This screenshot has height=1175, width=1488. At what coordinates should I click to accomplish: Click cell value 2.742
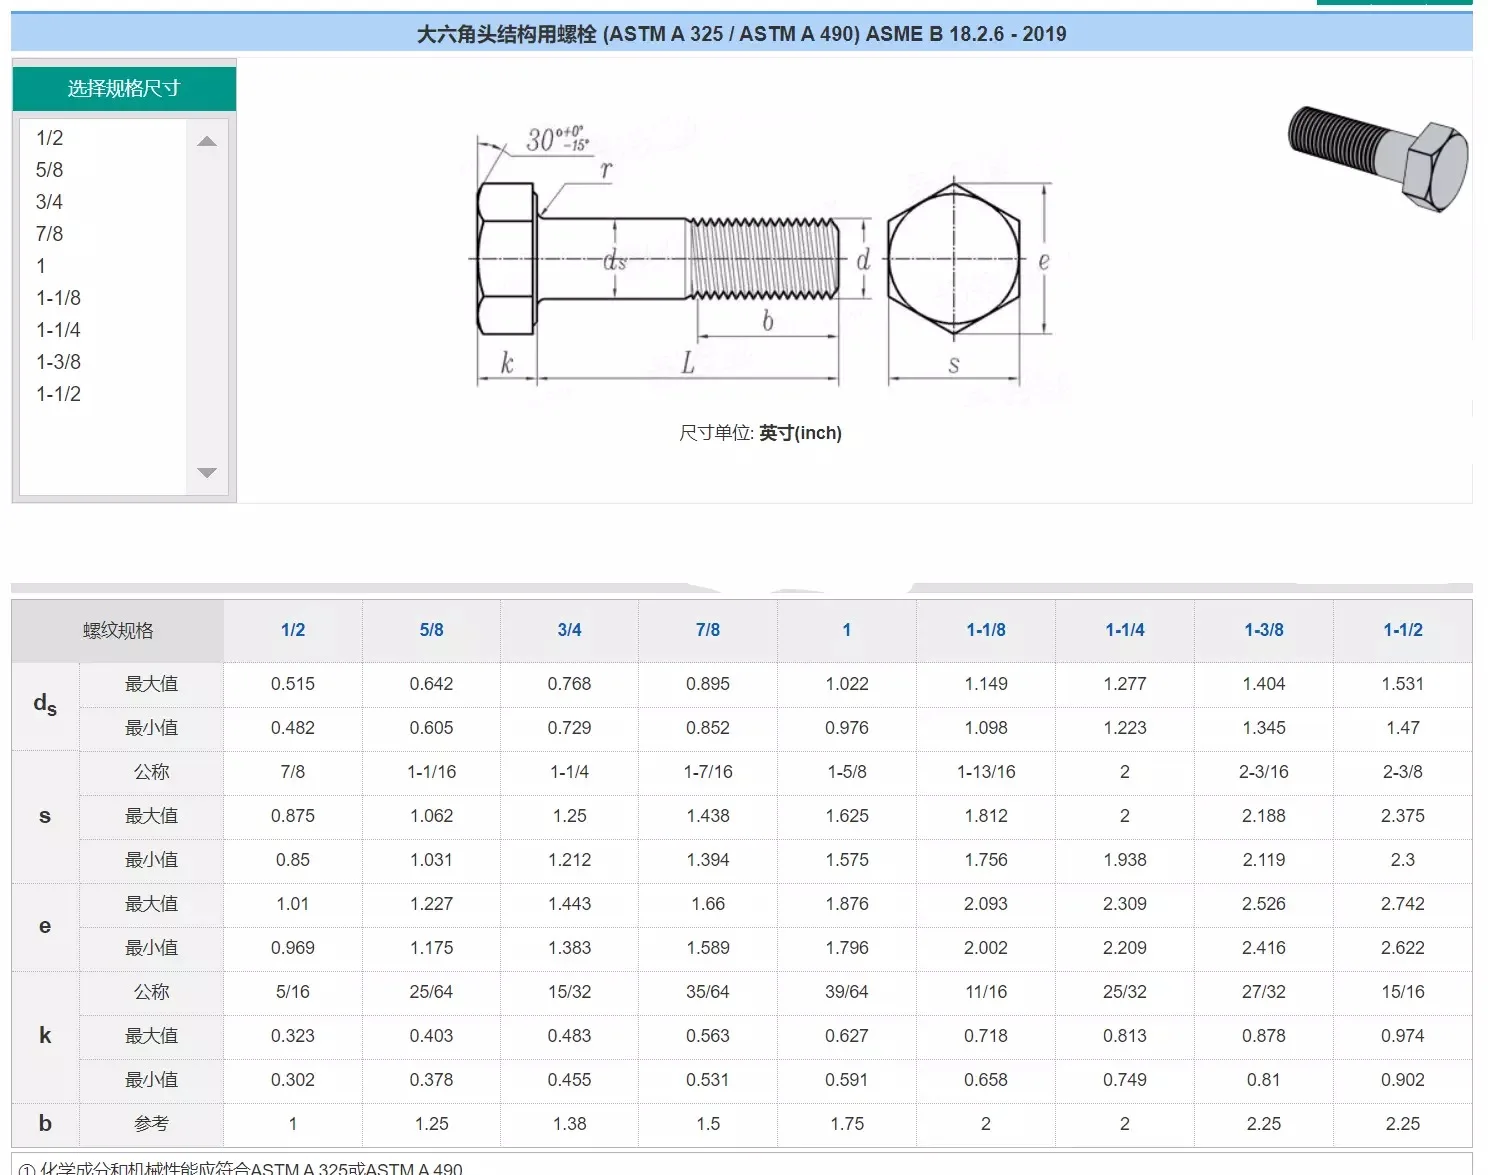(1403, 904)
